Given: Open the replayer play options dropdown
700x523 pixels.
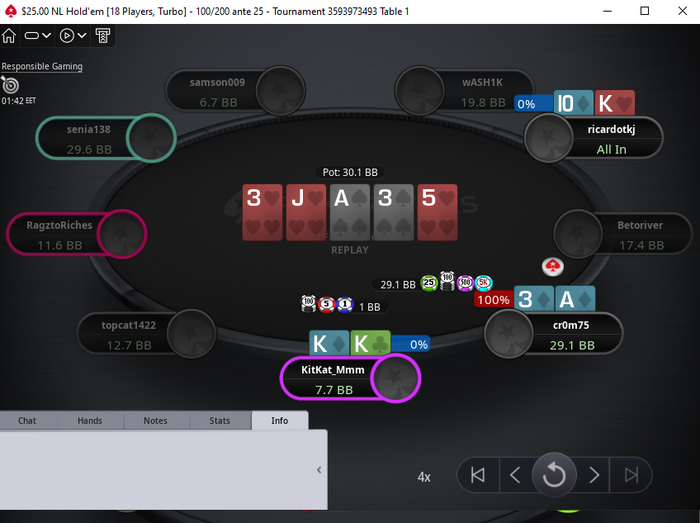Looking at the screenshot, I should [x=73, y=36].
